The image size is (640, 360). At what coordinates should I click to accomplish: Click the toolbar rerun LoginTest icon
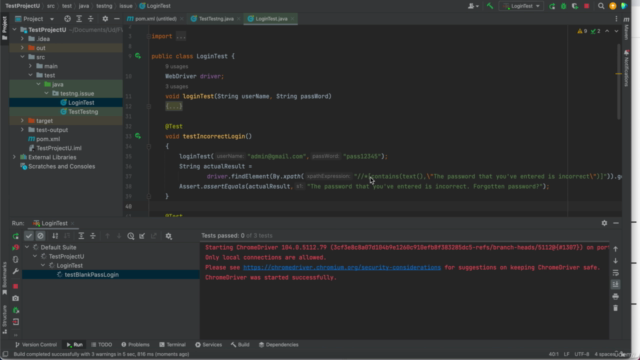[x=552, y=6]
